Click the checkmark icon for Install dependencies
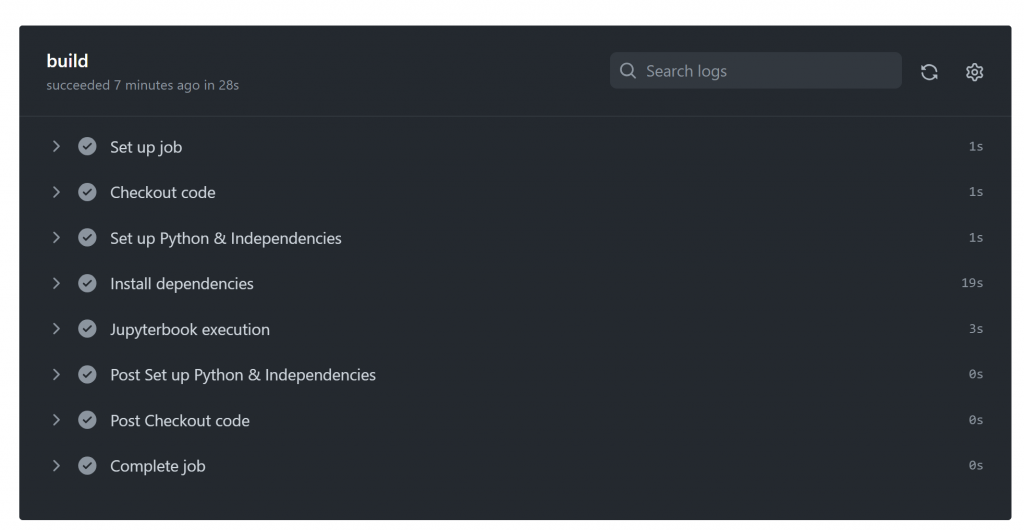The image size is (1024, 530). (x=87, y=284)
